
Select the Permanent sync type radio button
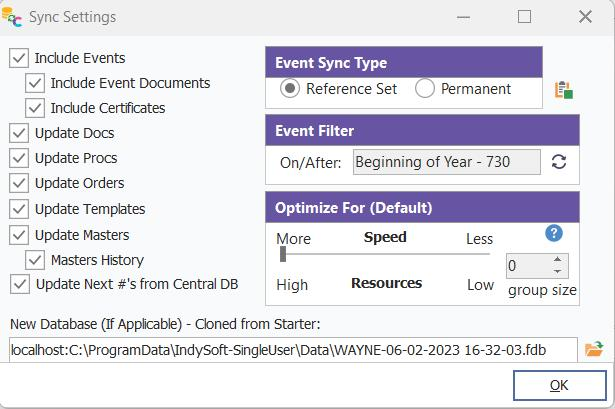click(x=425, y=89)
